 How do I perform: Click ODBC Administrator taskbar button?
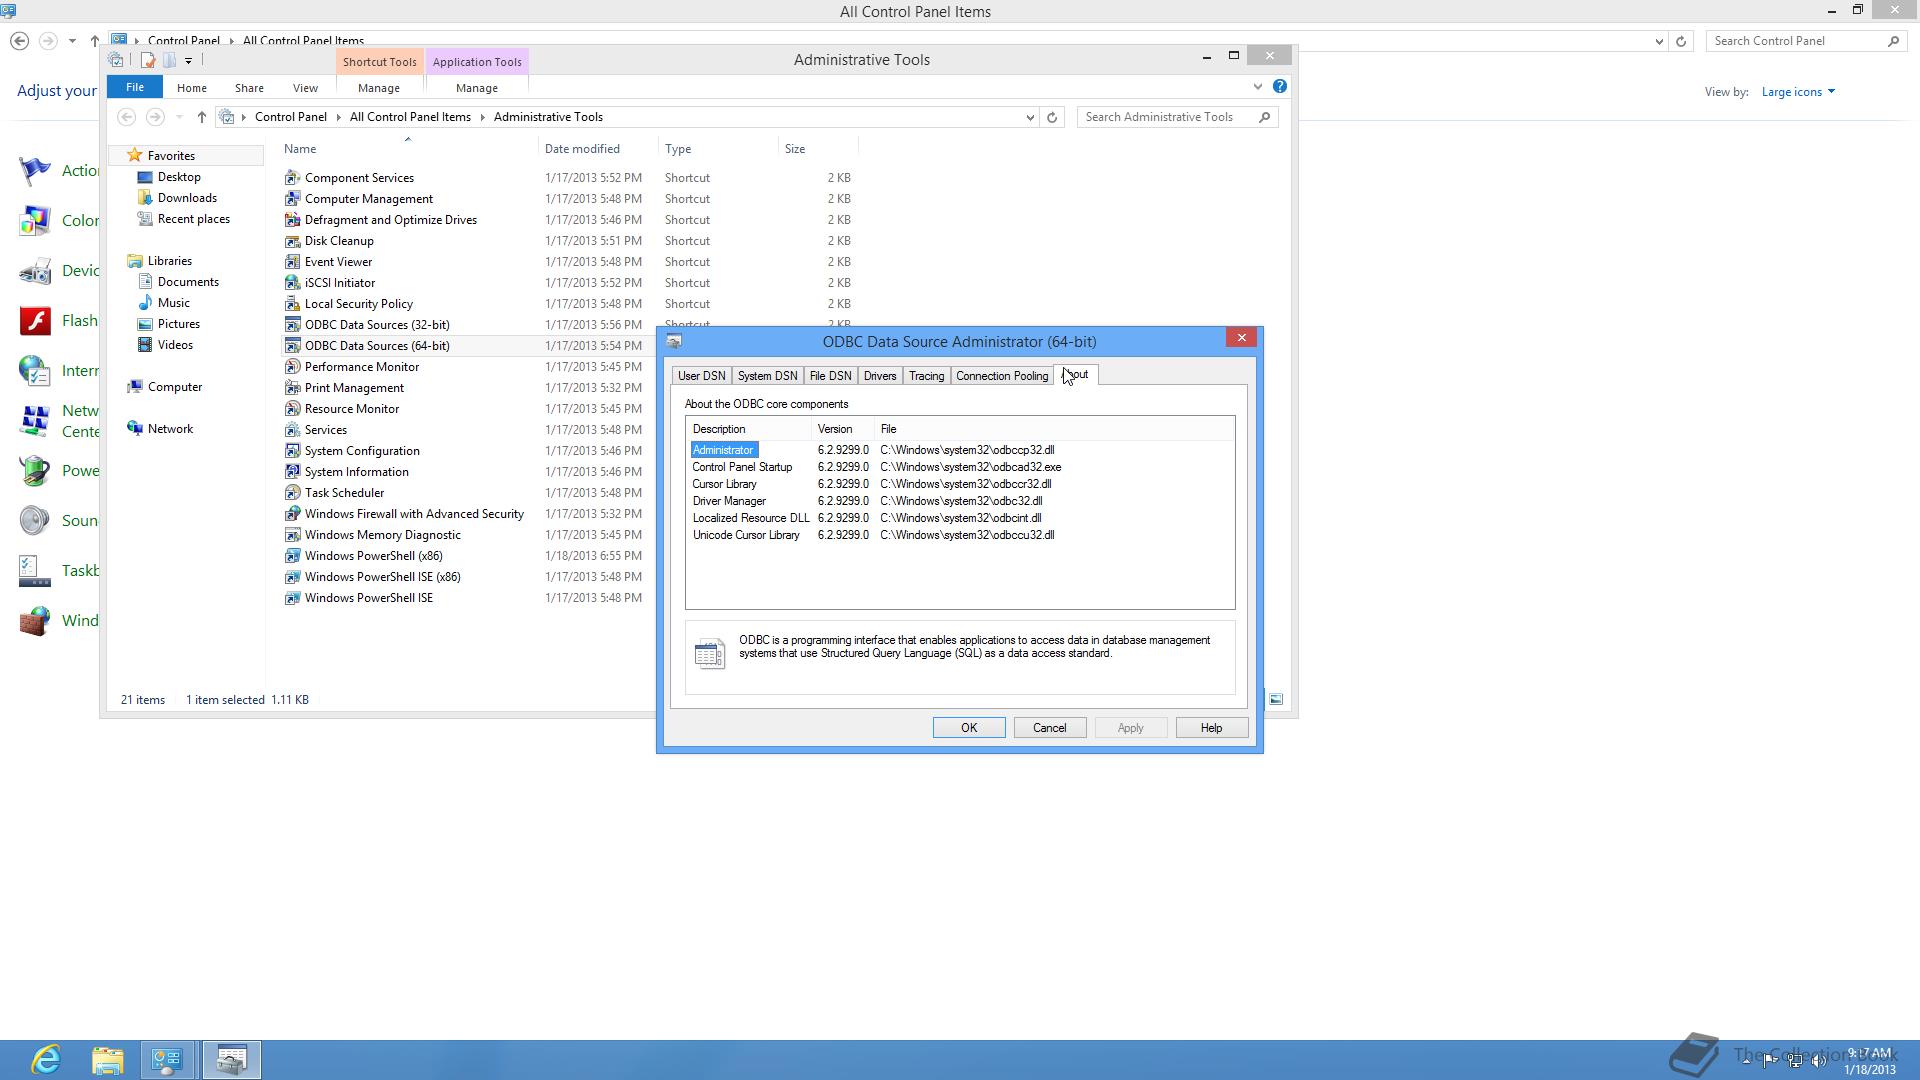[x=231, y=1059]
